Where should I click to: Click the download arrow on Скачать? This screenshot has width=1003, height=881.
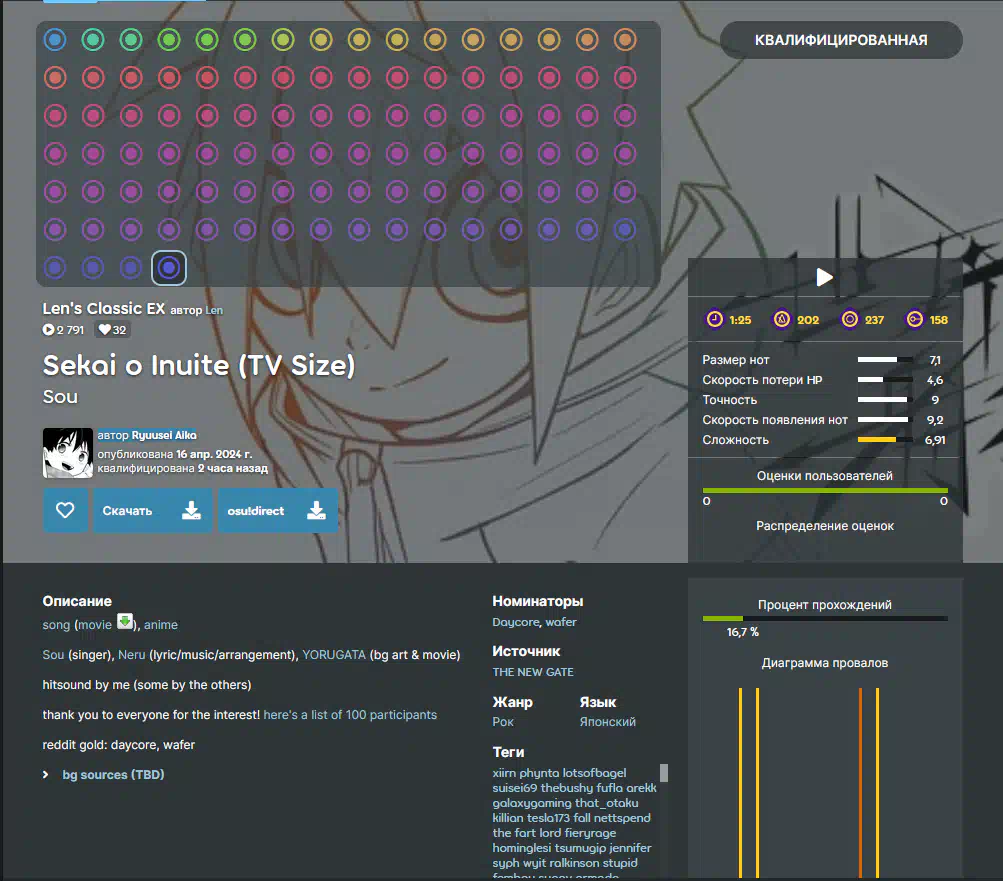191,510
